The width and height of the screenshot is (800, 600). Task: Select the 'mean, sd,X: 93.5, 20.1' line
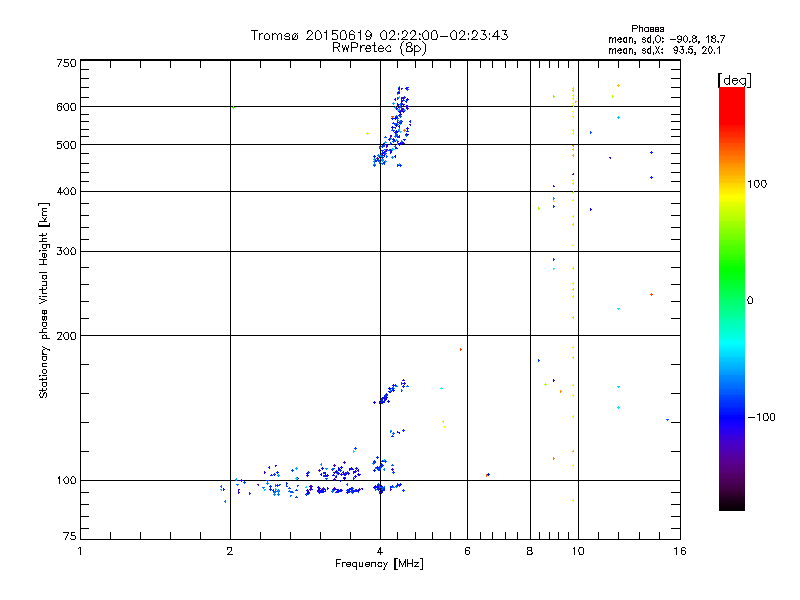664,50
